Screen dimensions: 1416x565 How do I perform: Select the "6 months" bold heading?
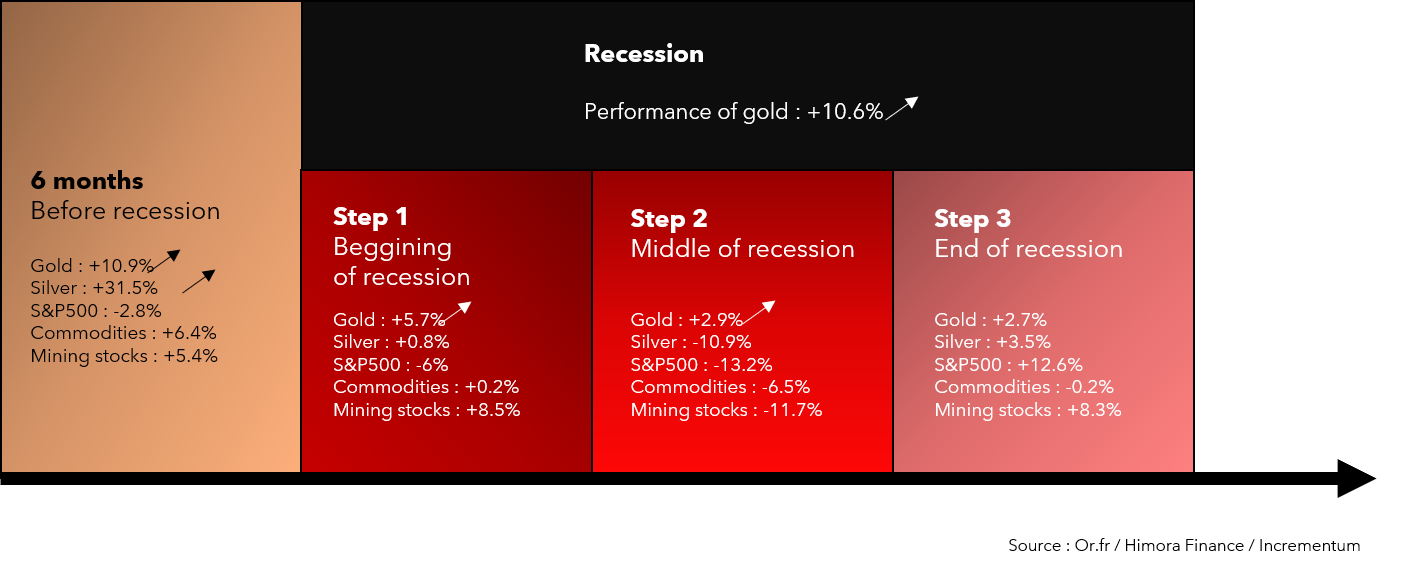[87, 181]
